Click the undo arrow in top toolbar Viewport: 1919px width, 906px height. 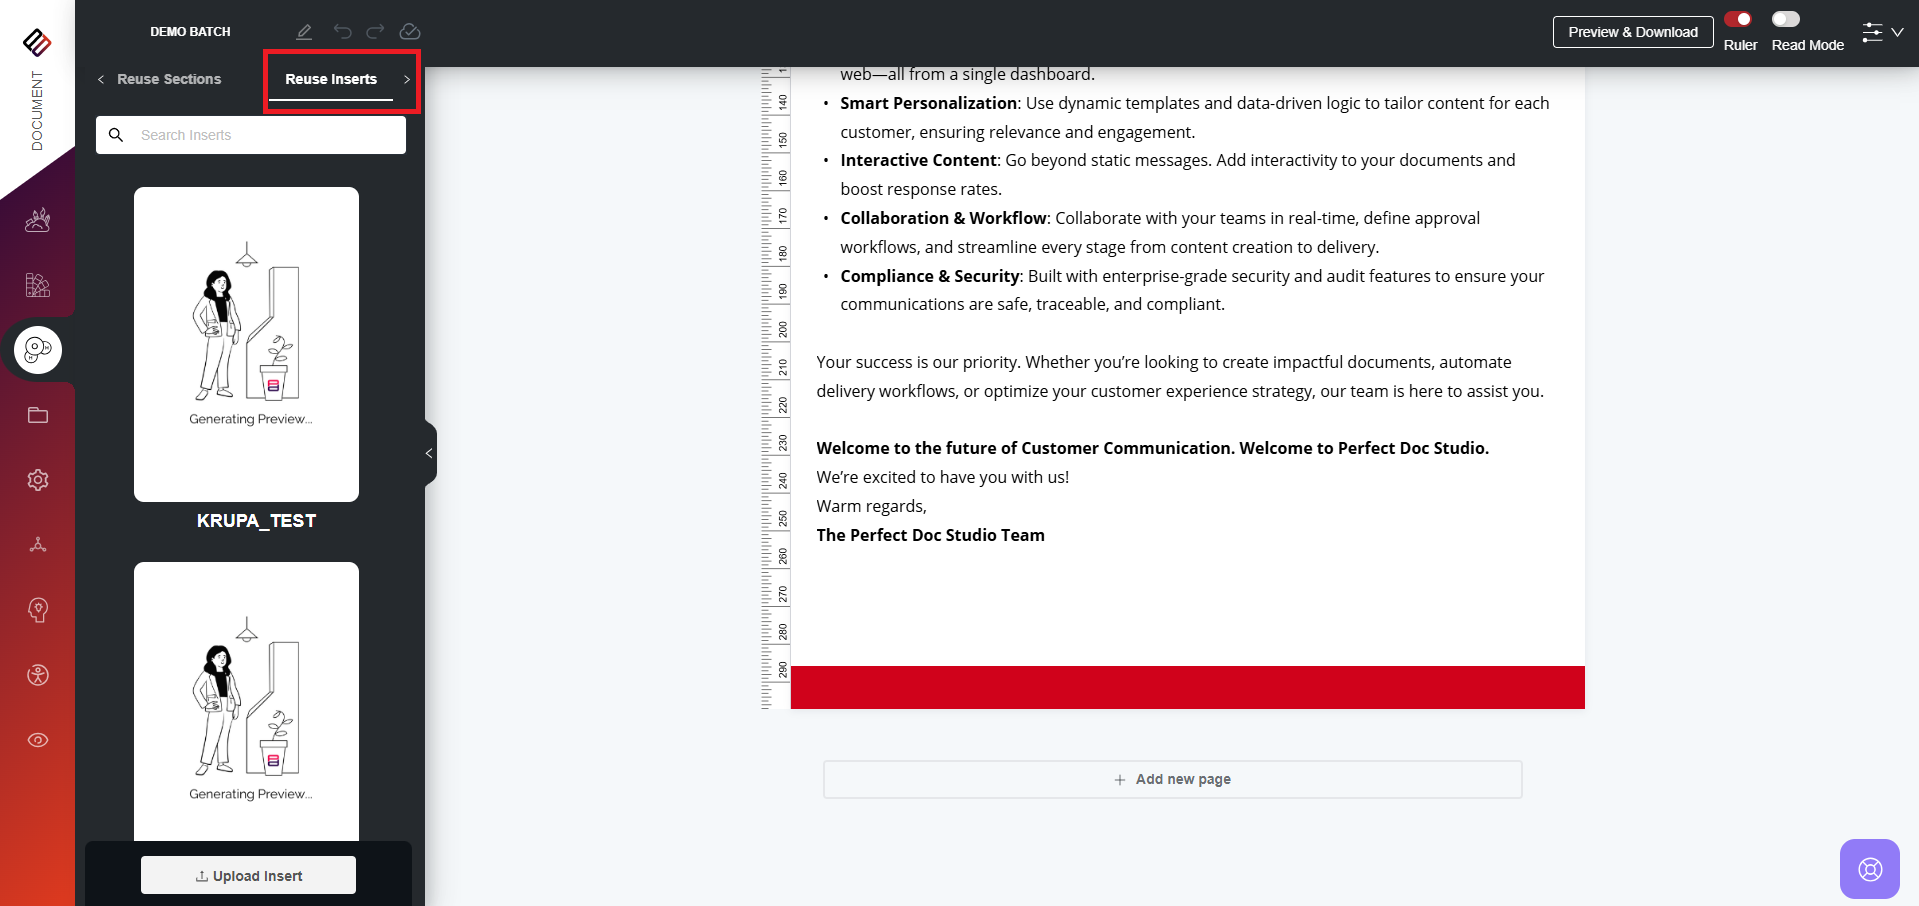342,32
